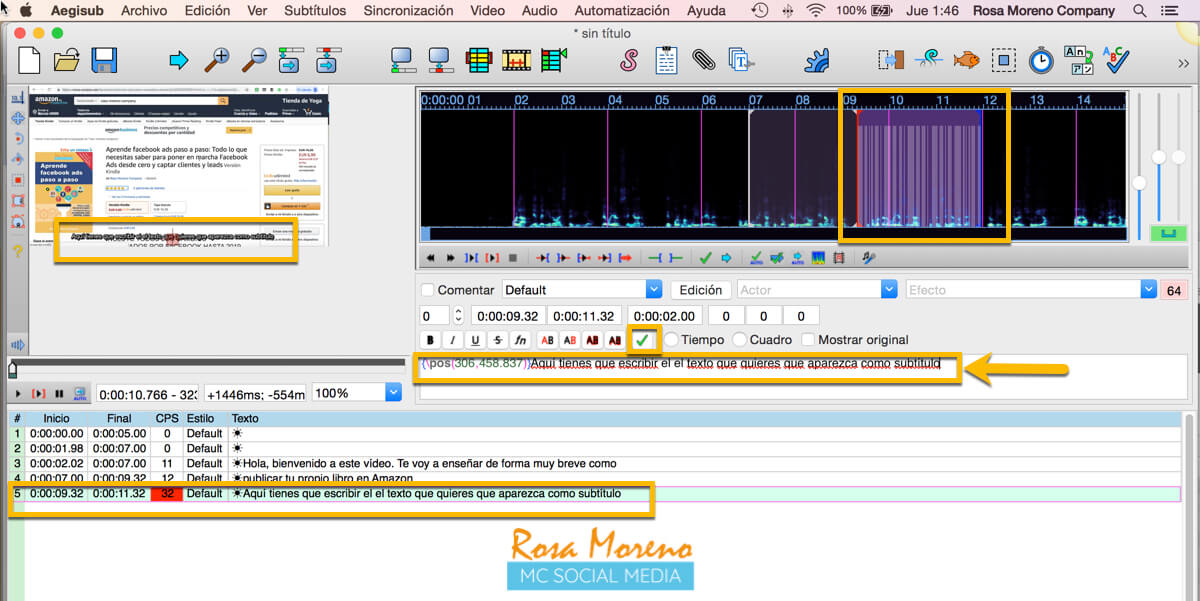Open macOS Spotlight search icon
Viewport: 1200px width, 601px height.
tap(1140, 11)
